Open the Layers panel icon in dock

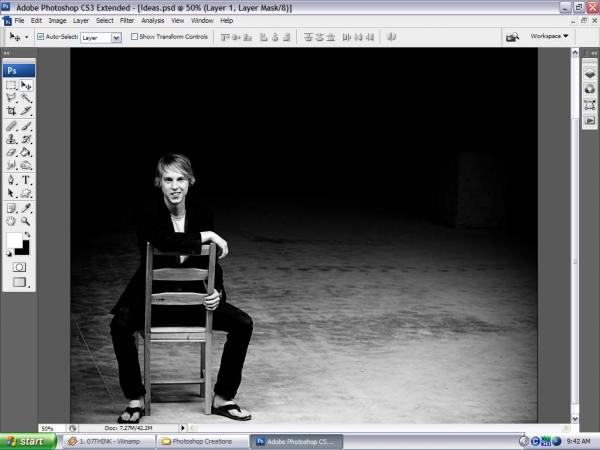coord(590,73)
